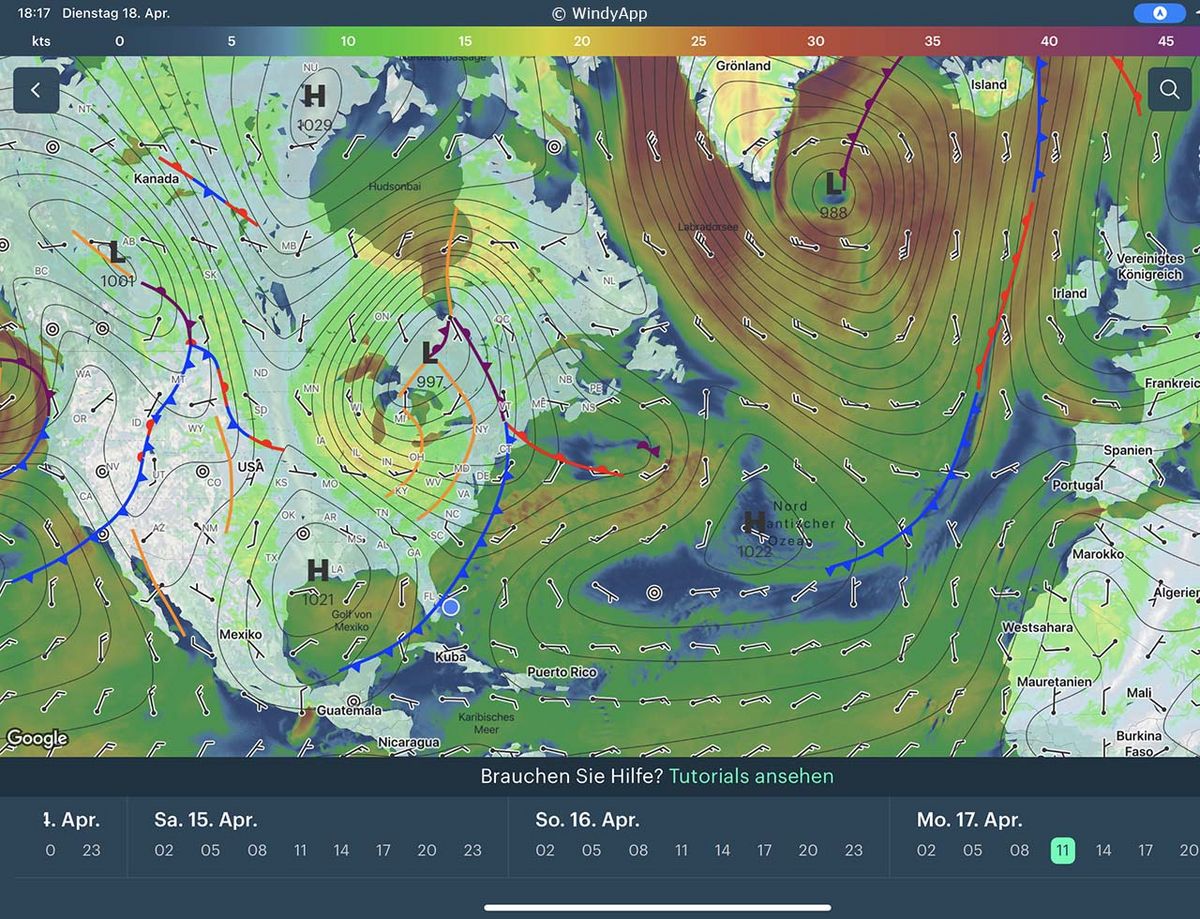Tap the low pressure L 988 marker
Image resolution: width=1200 pixels, height=919 pixels.
point(833,195)
